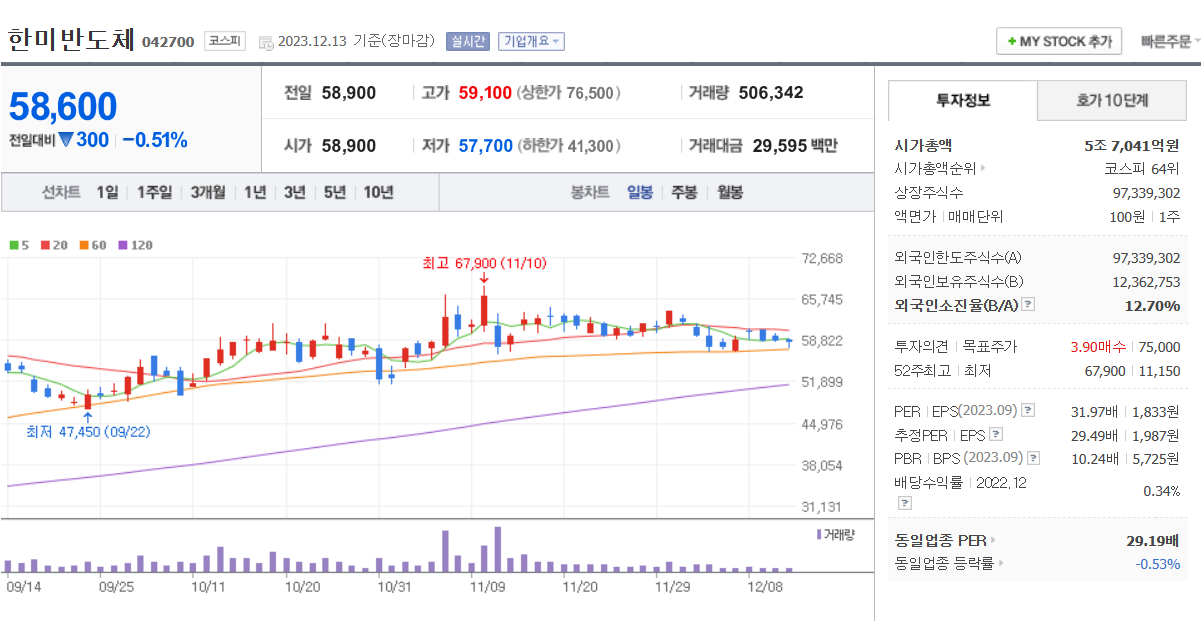The width and height of the screenshot is (1203, 621).
Task: Click the 외국인보유주식수 value 12,362,753
Action: (1146, 282)
